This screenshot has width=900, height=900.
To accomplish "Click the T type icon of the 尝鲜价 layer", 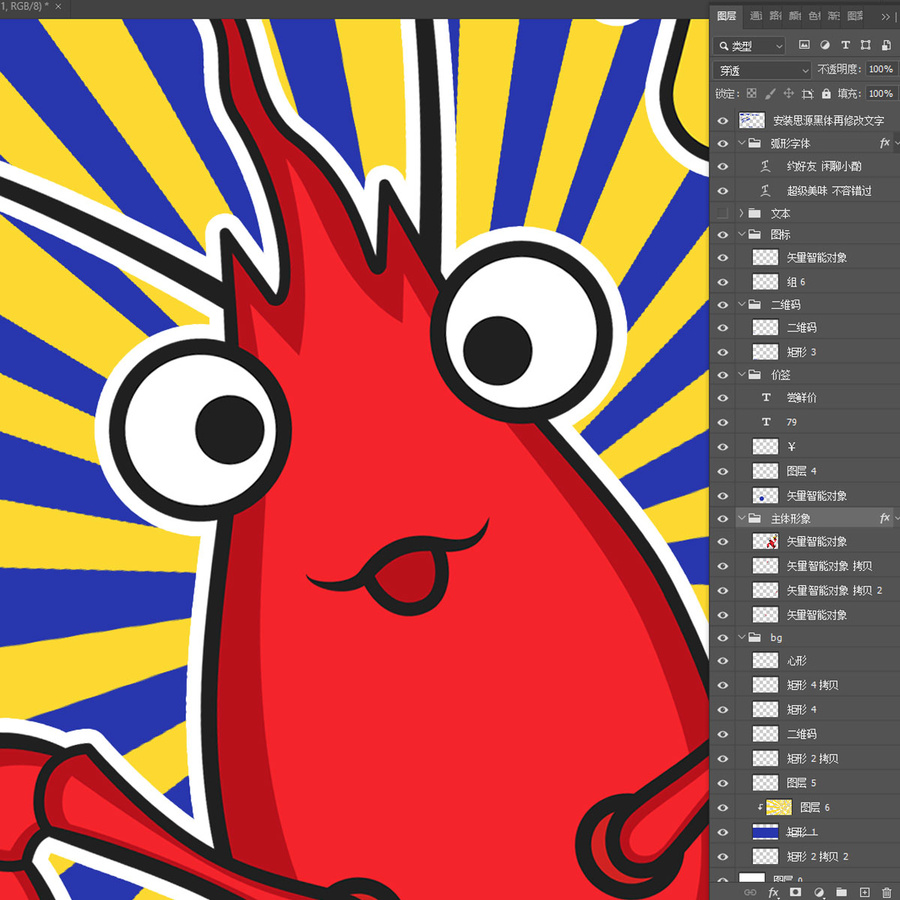I will 766,397.
